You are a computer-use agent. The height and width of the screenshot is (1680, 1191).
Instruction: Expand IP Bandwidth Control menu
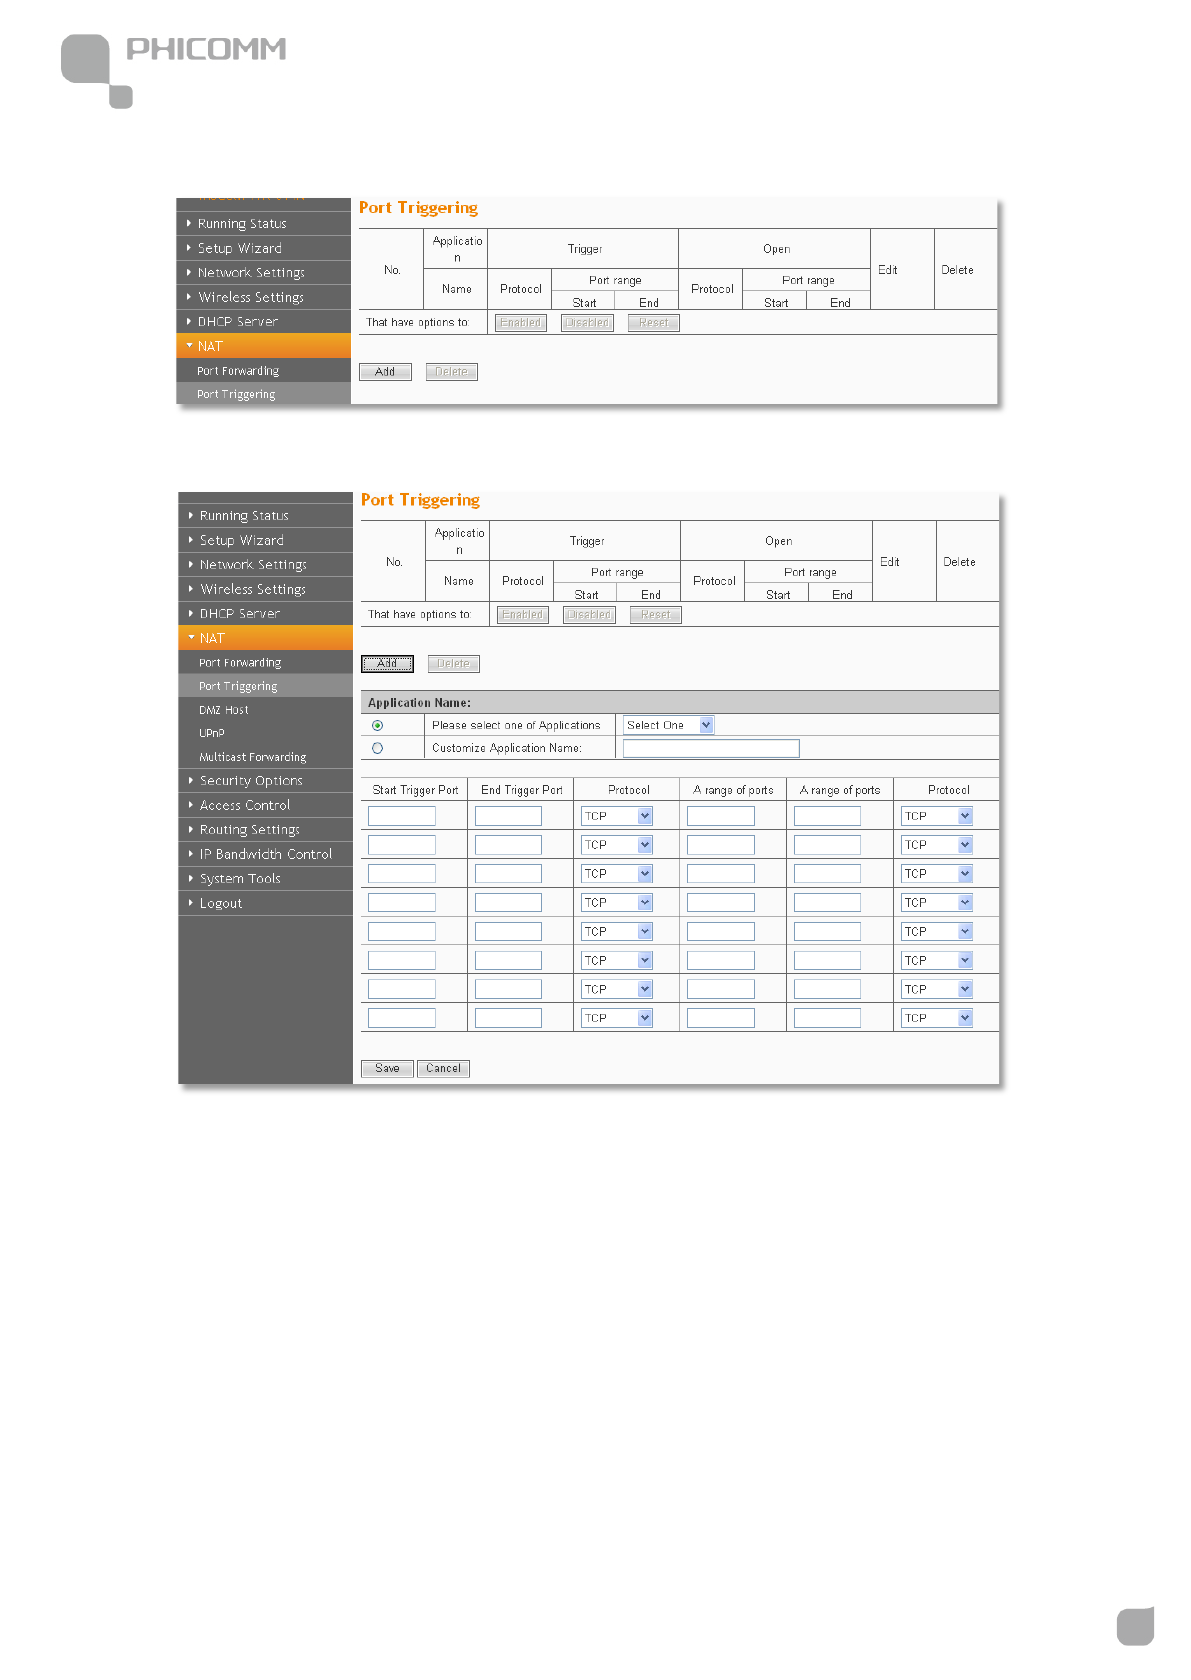click(265, 854)
